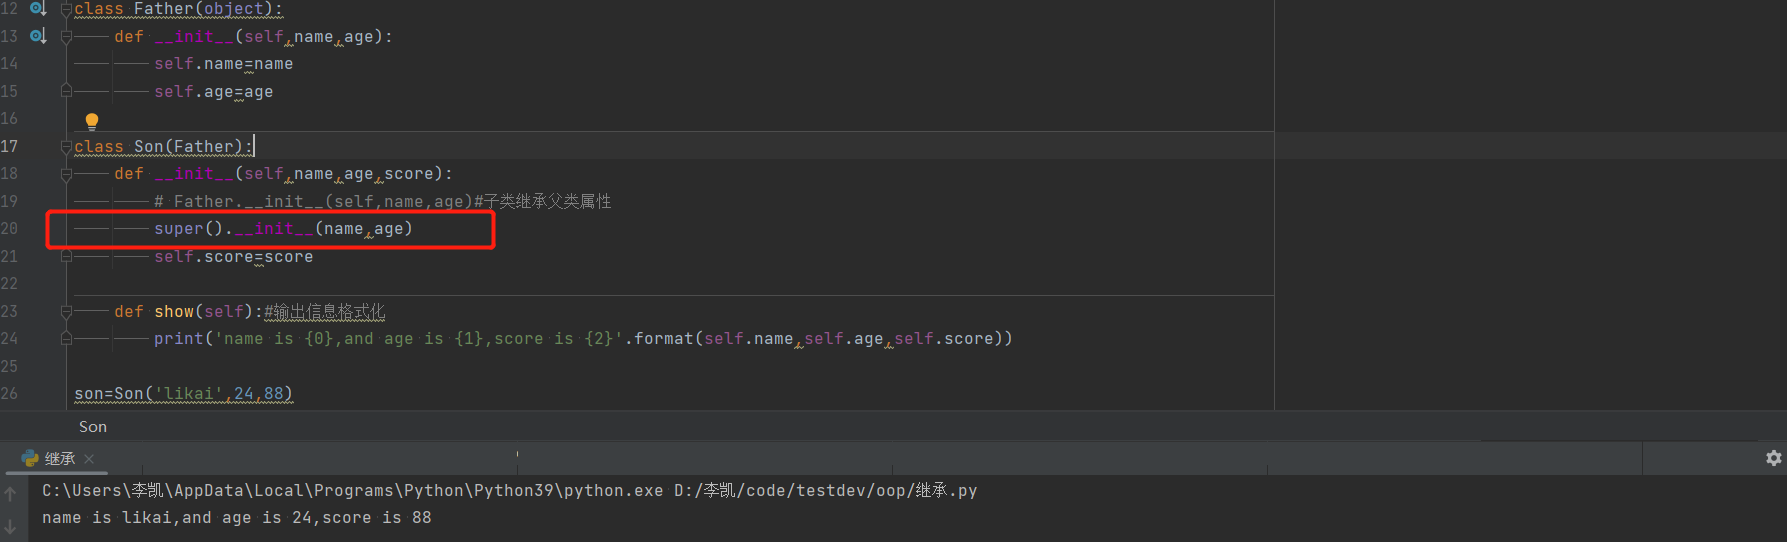The height and width of the screenshot is (542, 1787).
Task: Click line number 24 in the gutter
Action: (10, 339)
